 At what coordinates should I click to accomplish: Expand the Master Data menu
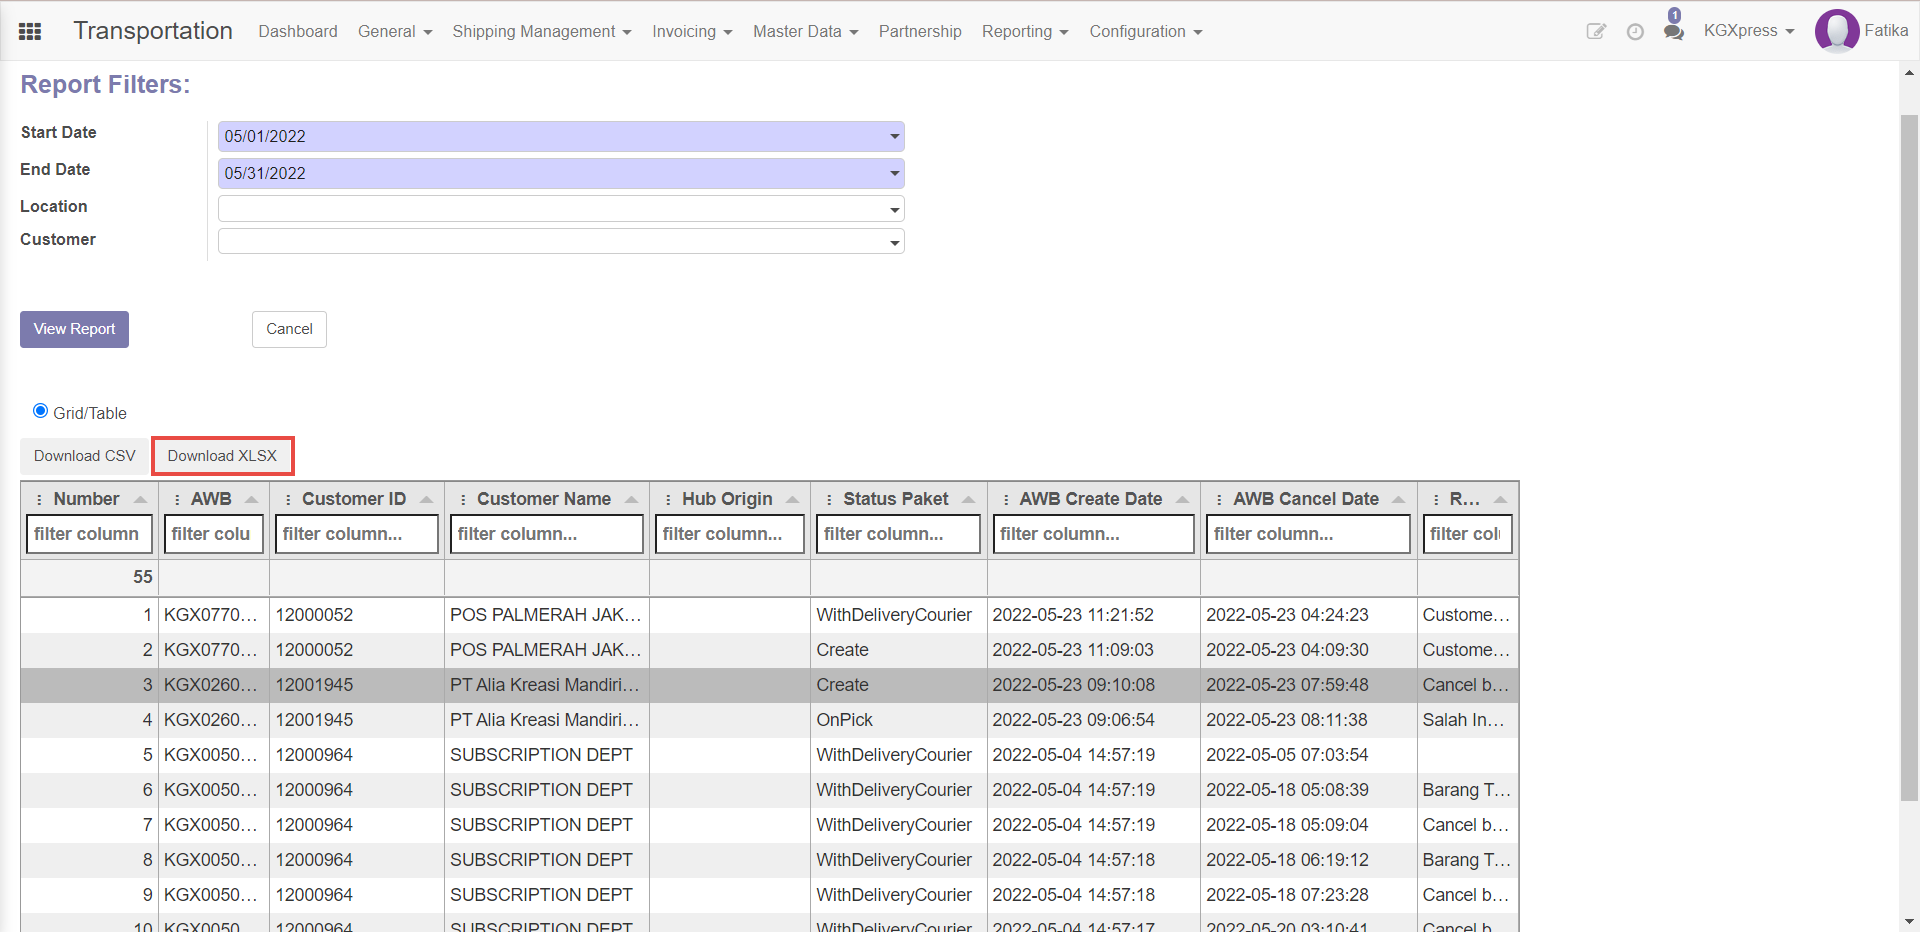coord(806,32)
